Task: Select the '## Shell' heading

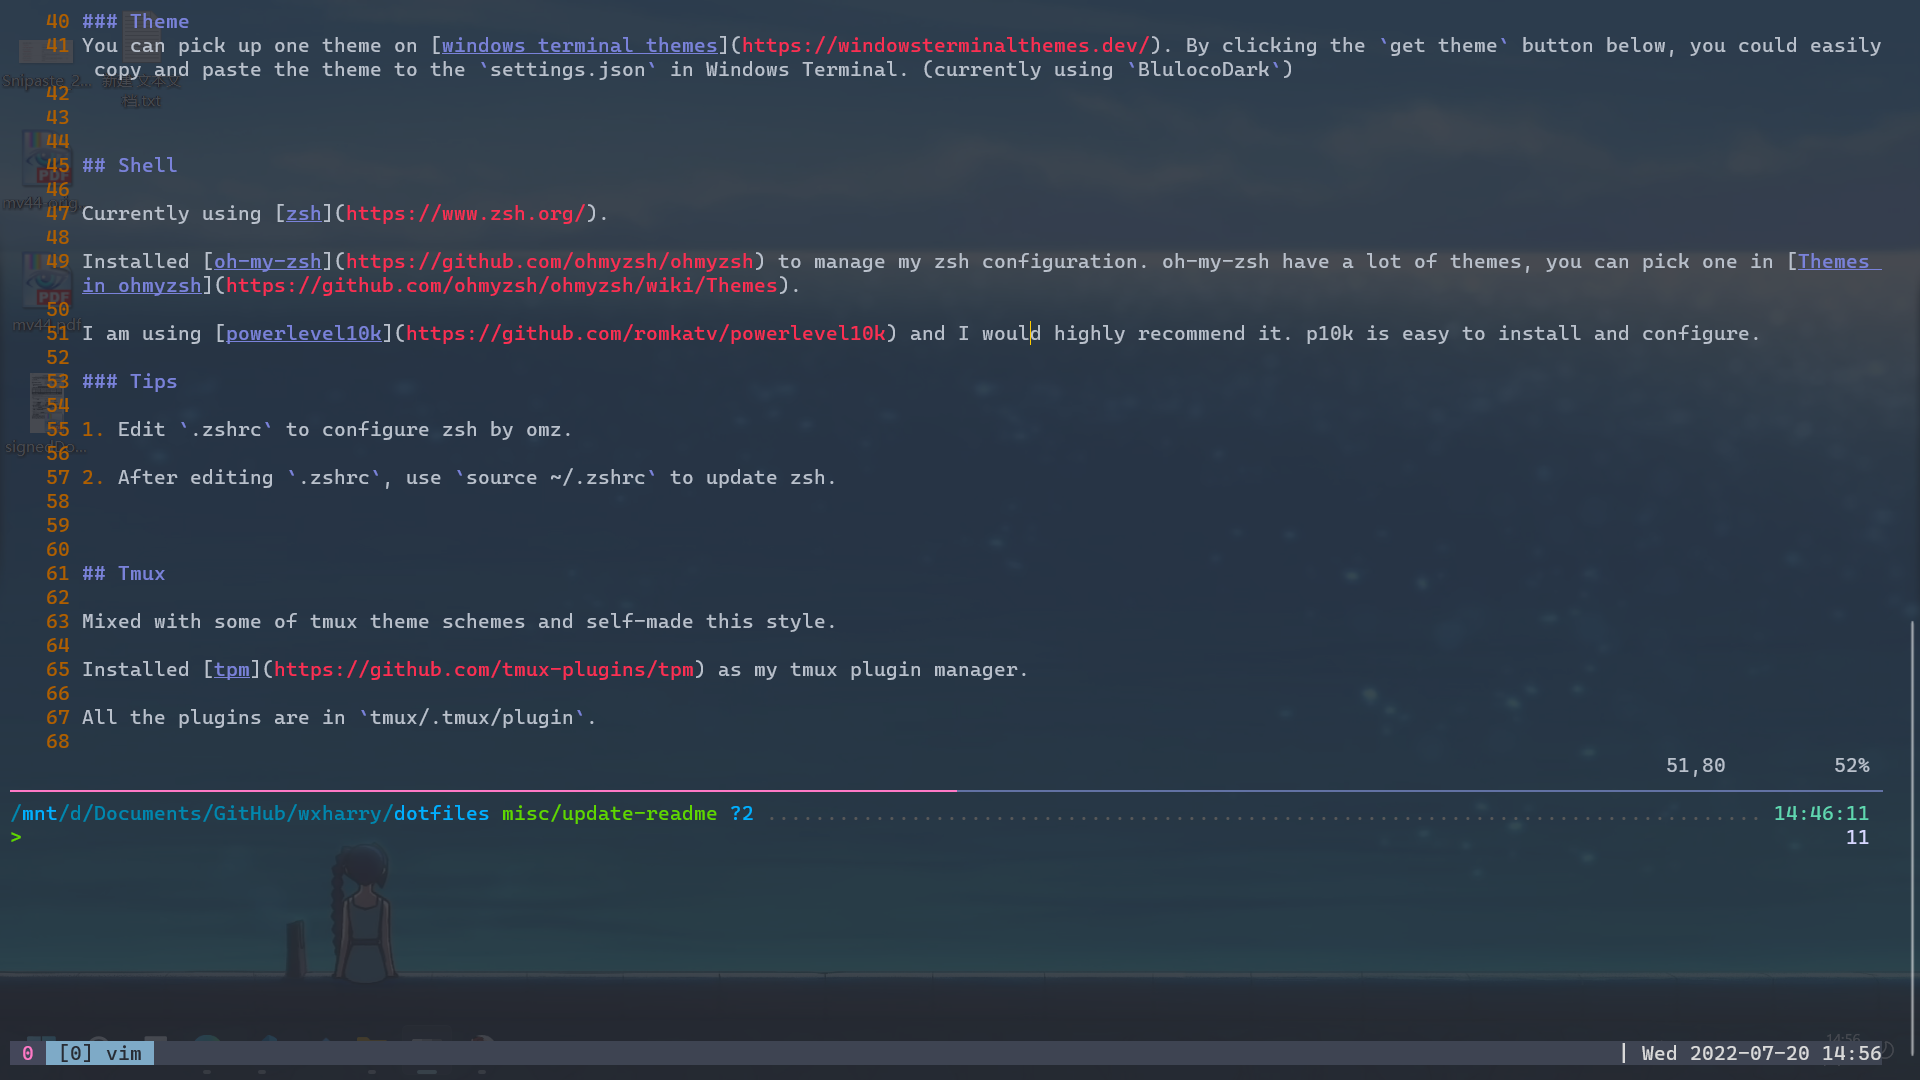Action: coord(130,166)
